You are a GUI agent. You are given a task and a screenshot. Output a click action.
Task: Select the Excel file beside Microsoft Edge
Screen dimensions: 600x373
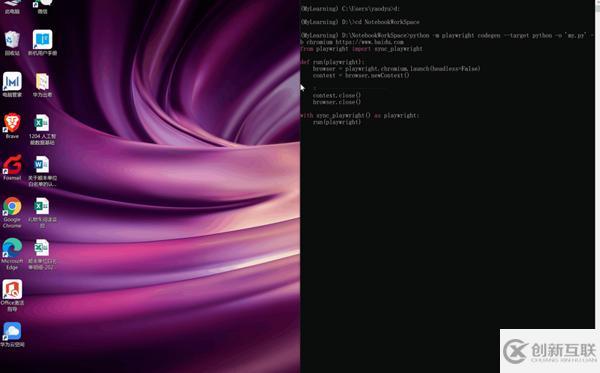(x=42, y=254)
